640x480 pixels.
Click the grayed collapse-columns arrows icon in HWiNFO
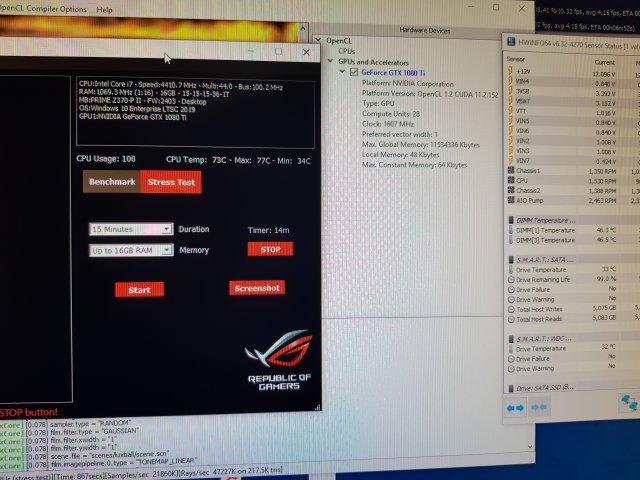(539, 408)
